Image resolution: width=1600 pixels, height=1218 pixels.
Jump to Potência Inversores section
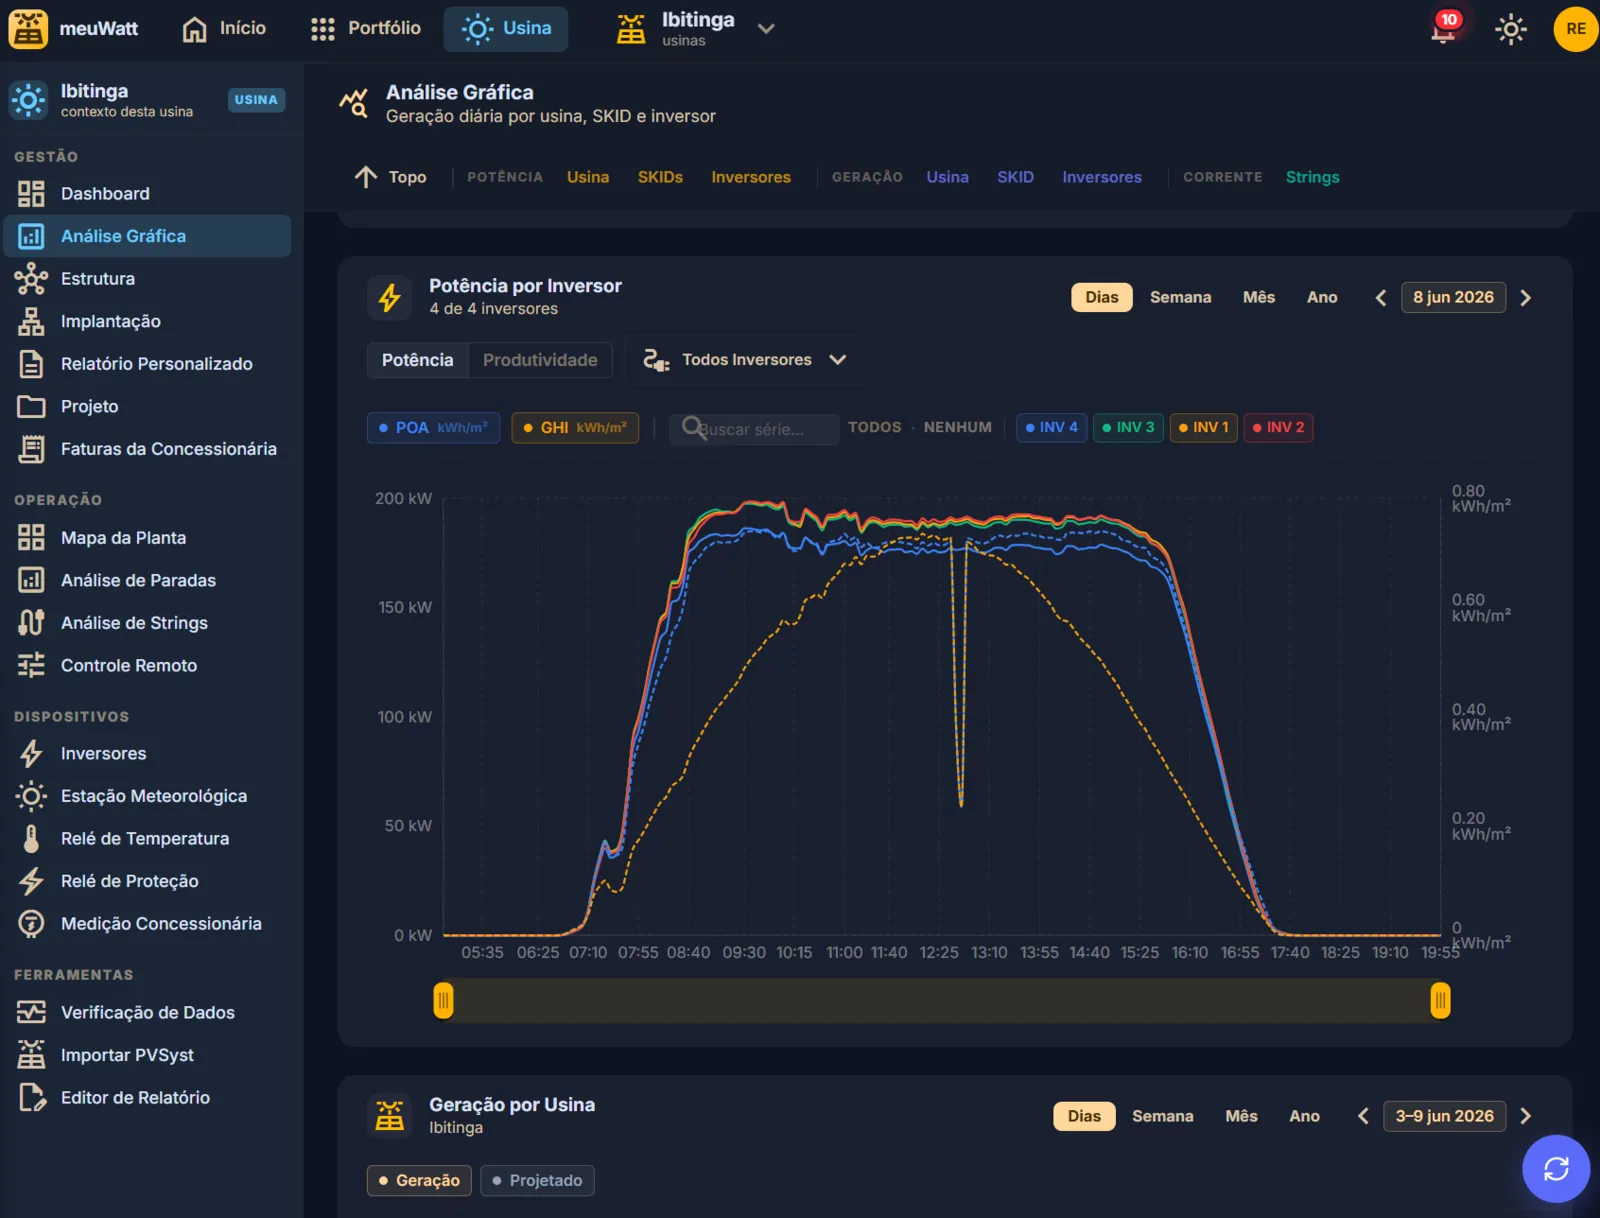pyautogui.click(x=750, y=177)
